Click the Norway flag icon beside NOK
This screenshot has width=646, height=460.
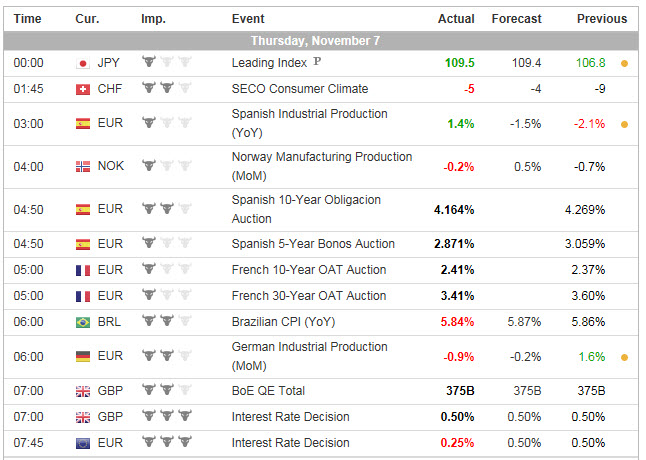pyautogui.click(x=83, y=167)
